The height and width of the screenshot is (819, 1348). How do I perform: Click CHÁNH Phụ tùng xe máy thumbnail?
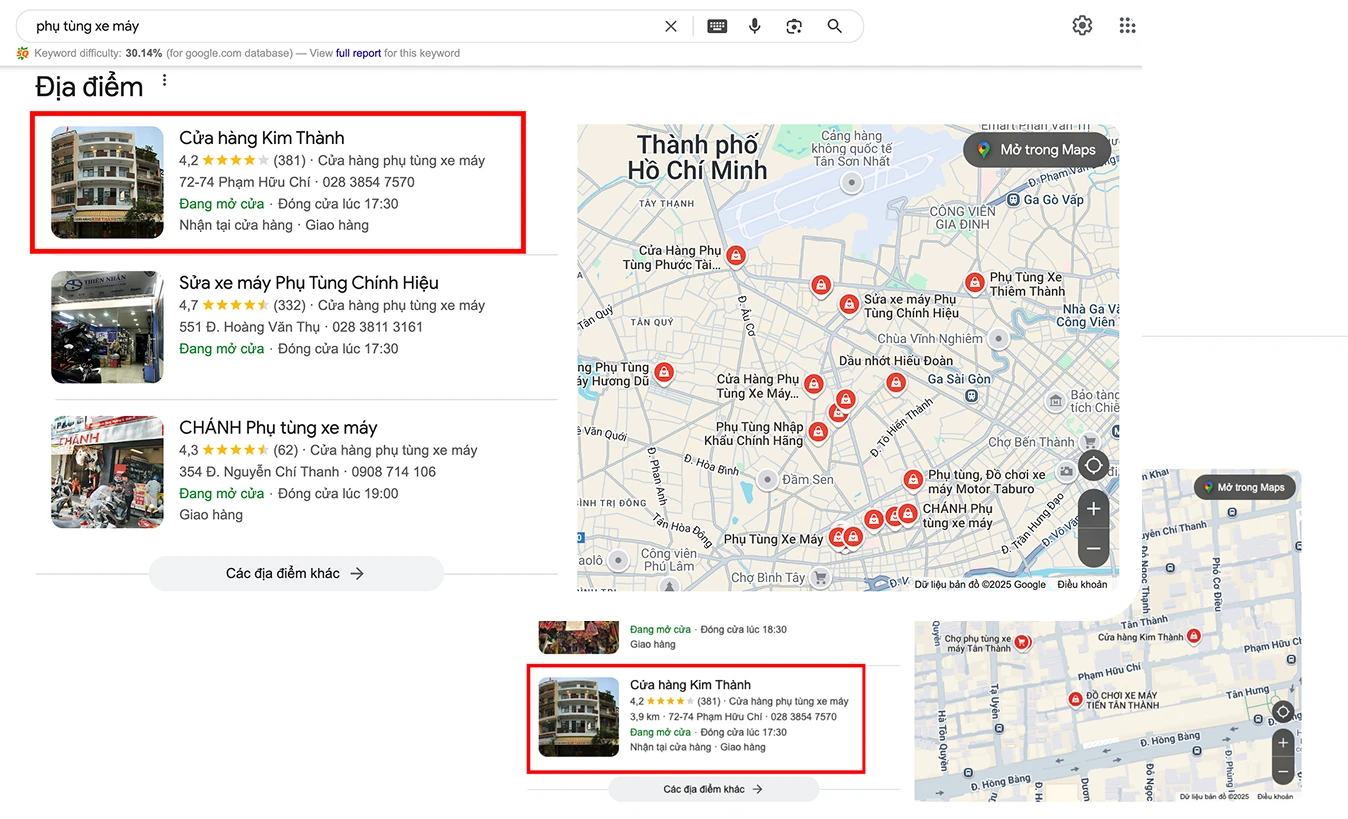click(x=107, y=472)
